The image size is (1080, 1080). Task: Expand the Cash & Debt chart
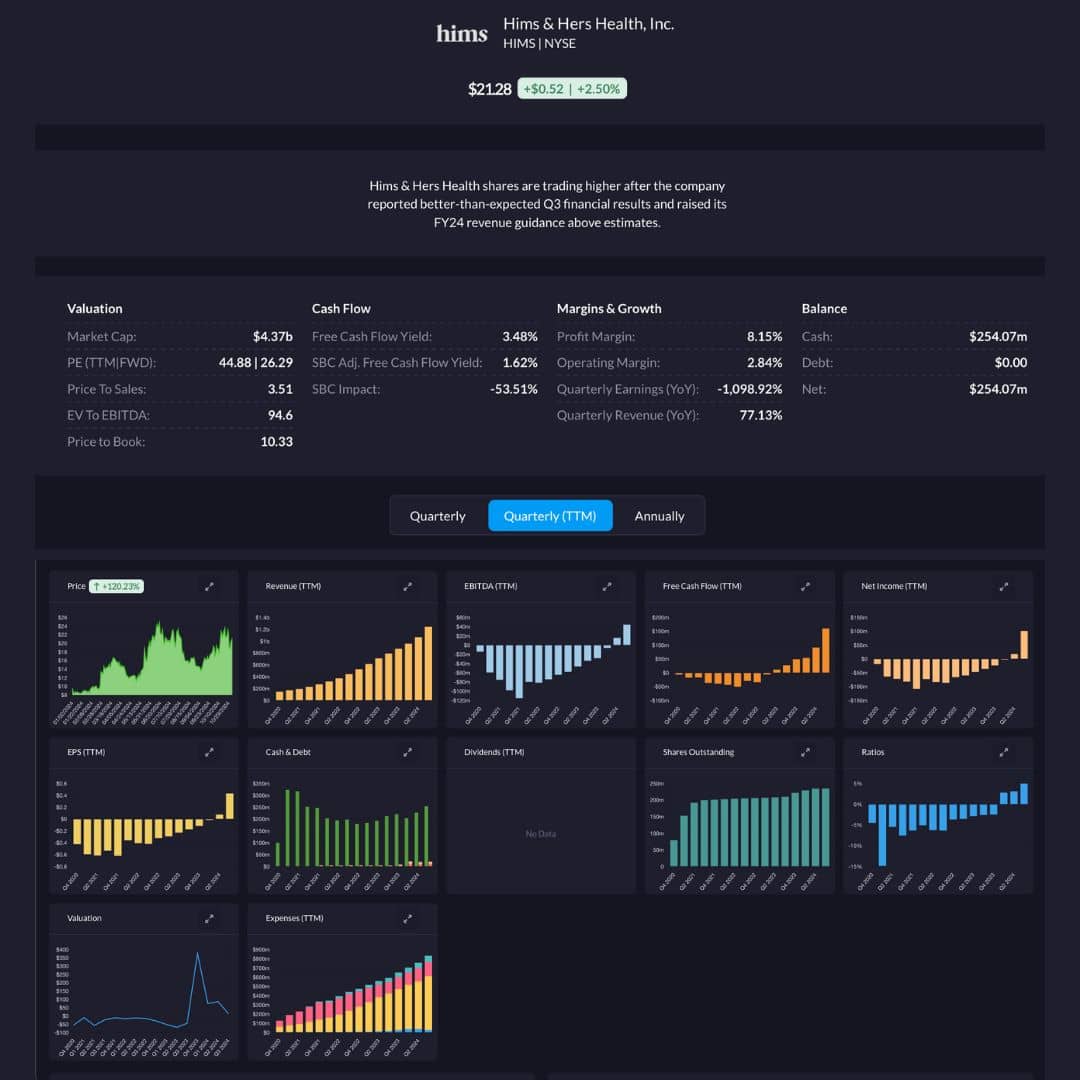coord(408,752)
